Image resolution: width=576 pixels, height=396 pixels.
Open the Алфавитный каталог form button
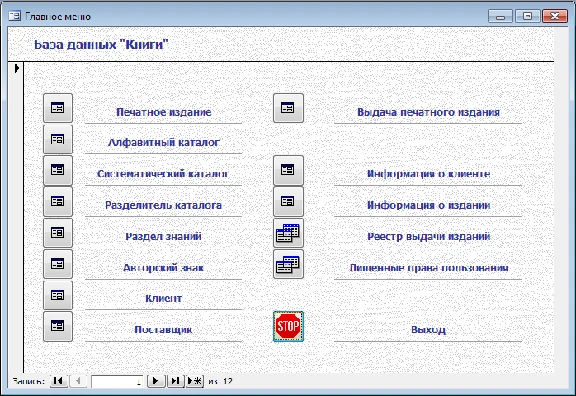pyautogui.click(x=58, y=139)
